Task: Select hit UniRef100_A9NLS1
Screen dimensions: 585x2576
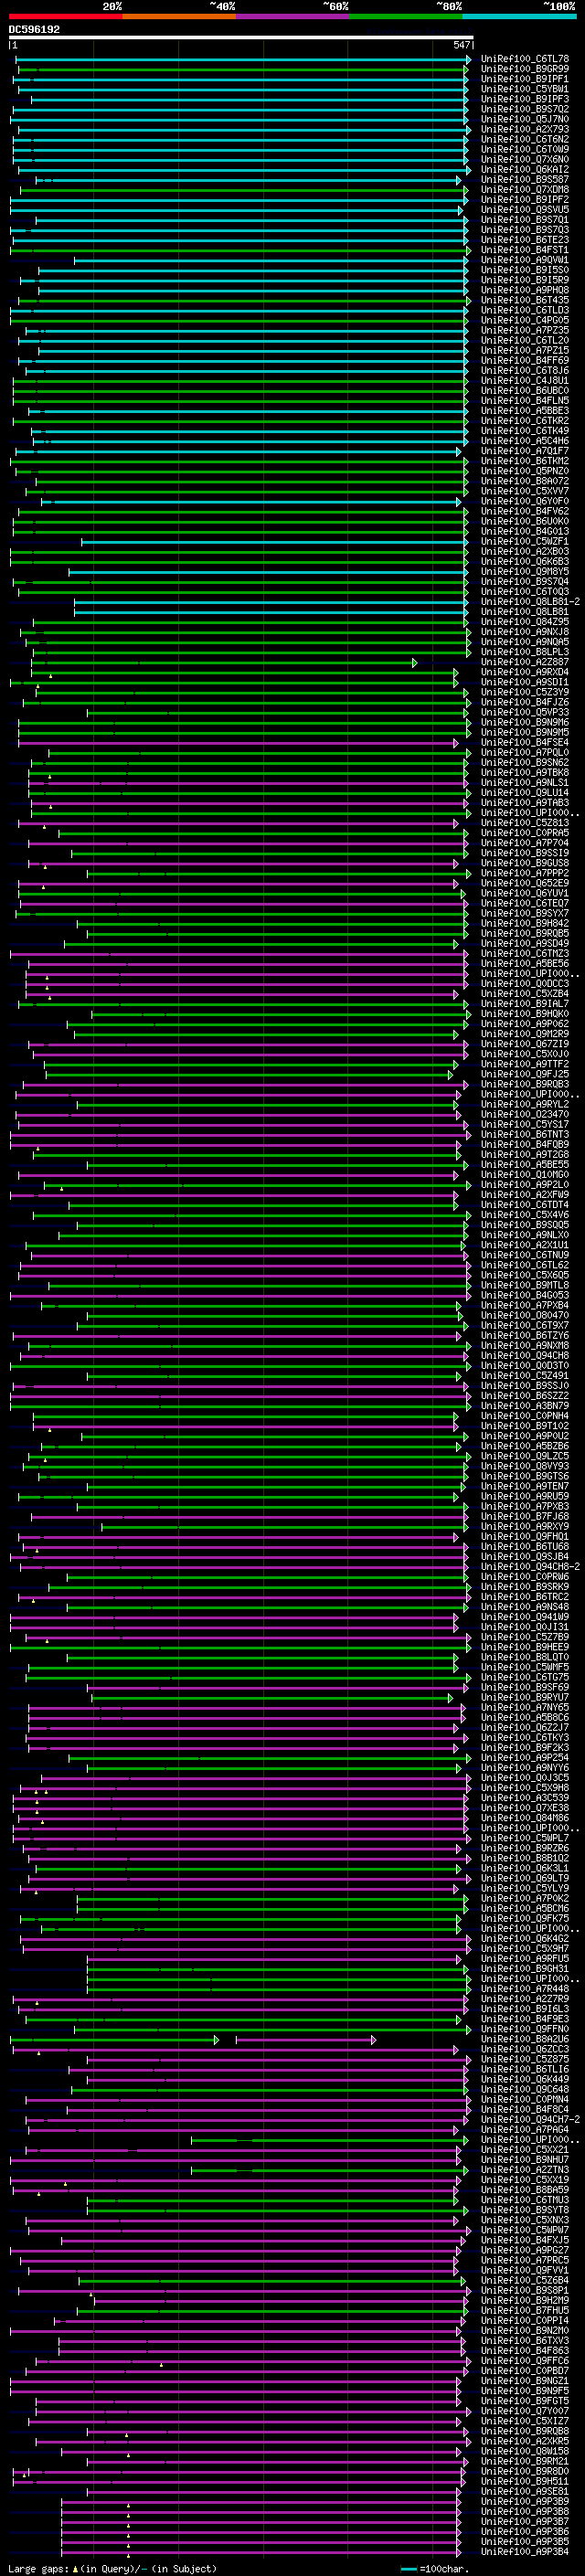Action: (x=525, y=783)
